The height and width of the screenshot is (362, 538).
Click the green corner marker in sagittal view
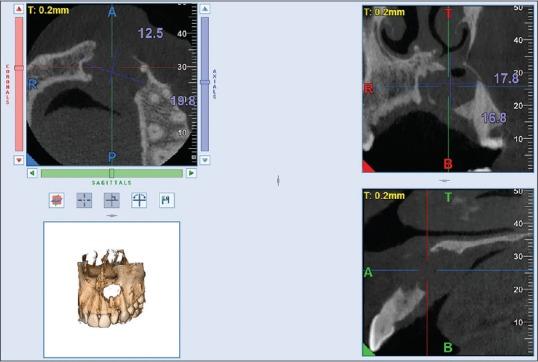[x=368, y=350]
